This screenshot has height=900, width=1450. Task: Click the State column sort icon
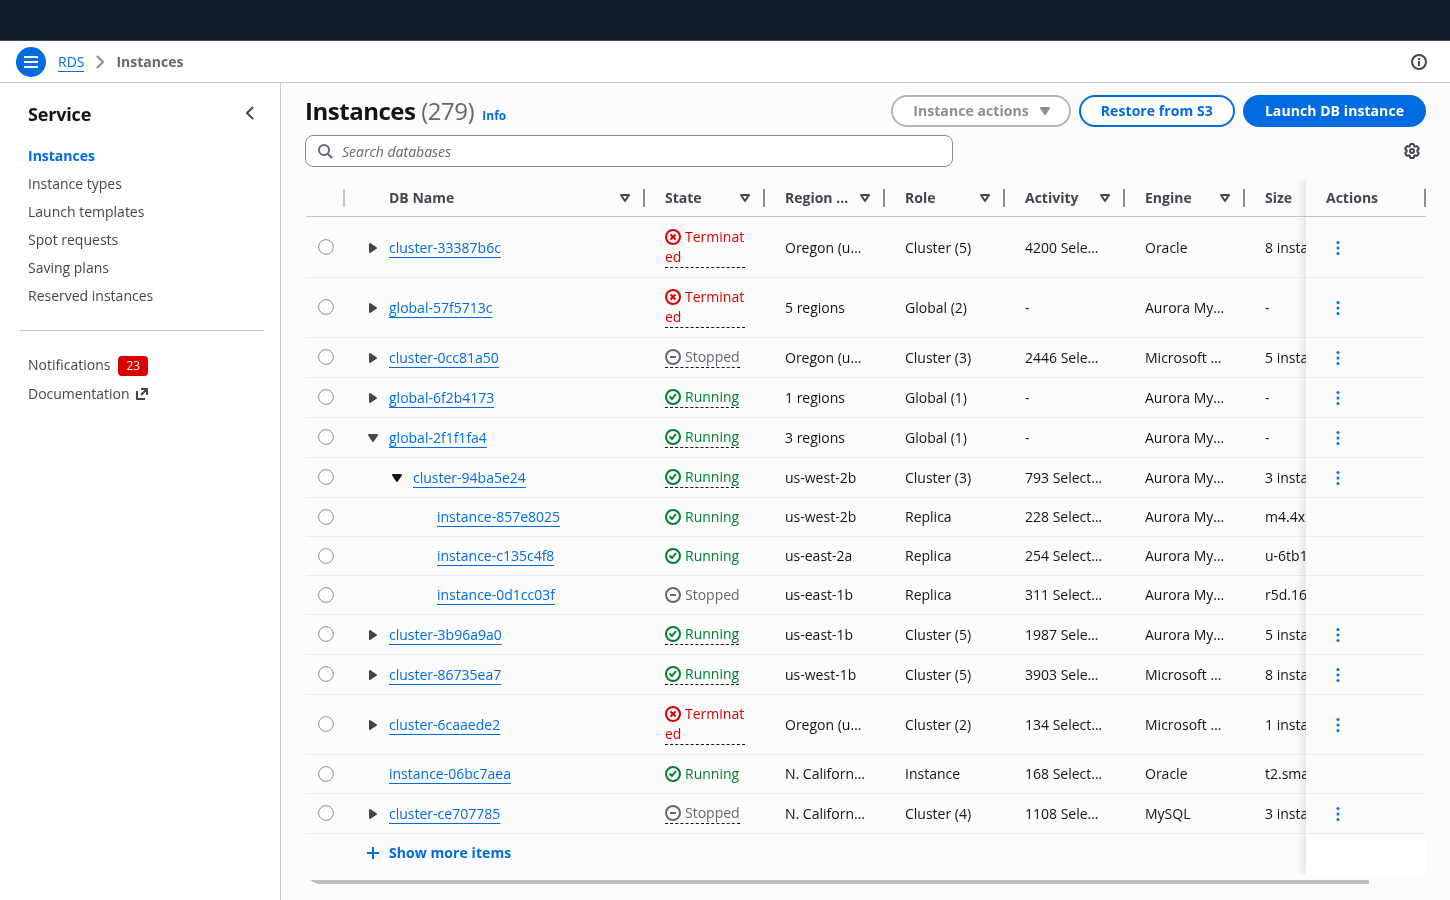click(x=744, y=198)
